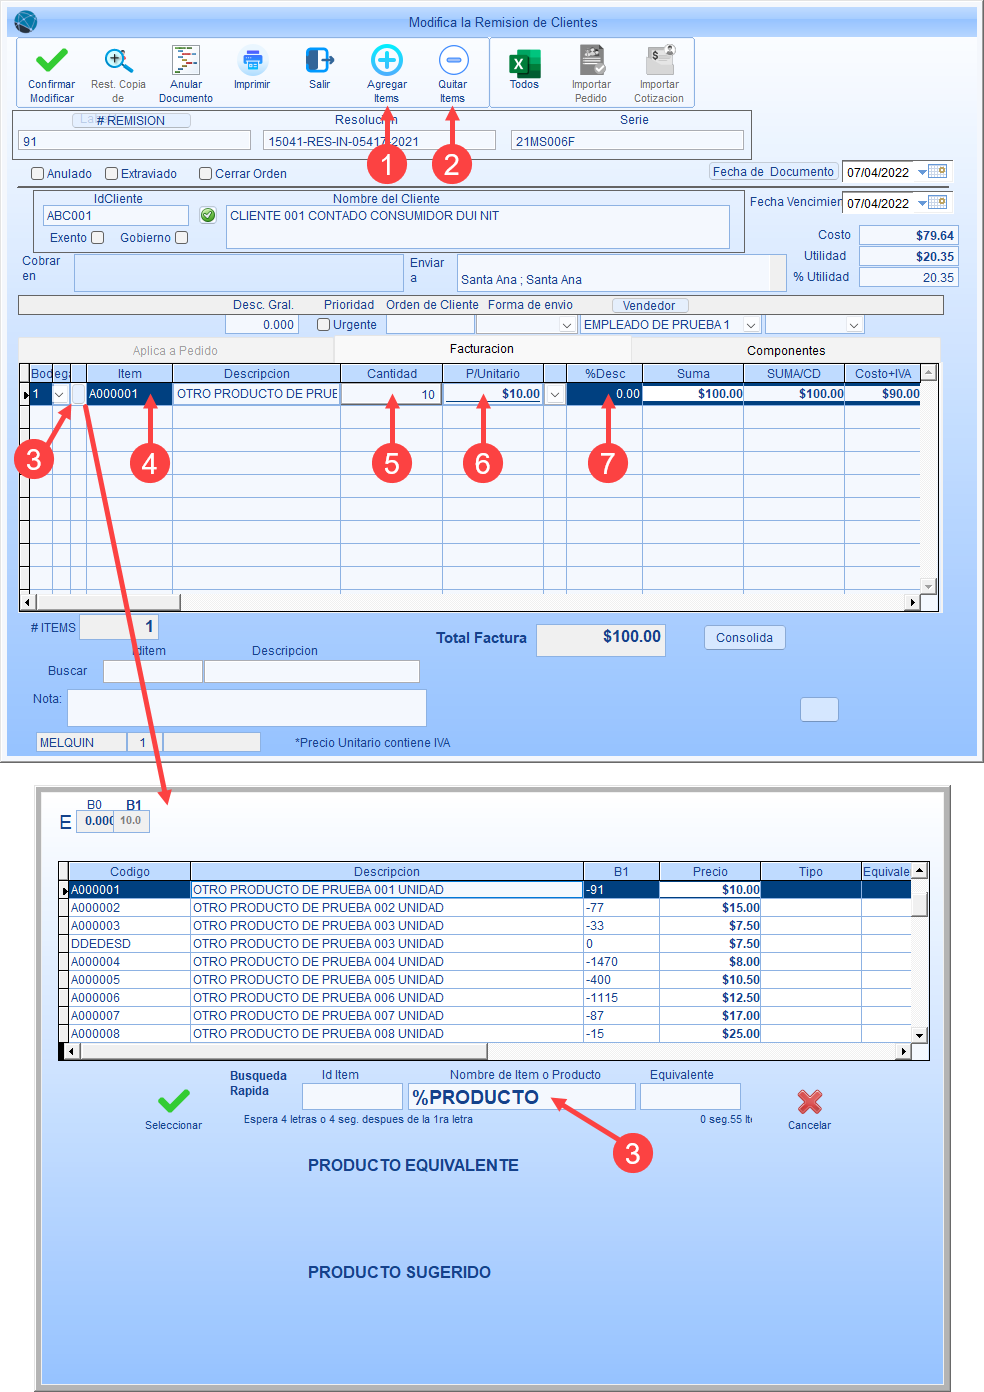Expand the Vendedor EMPLEADO DE PRUEBA 1 dropdown
This screenshot has height=1392, width=984.
751,325
